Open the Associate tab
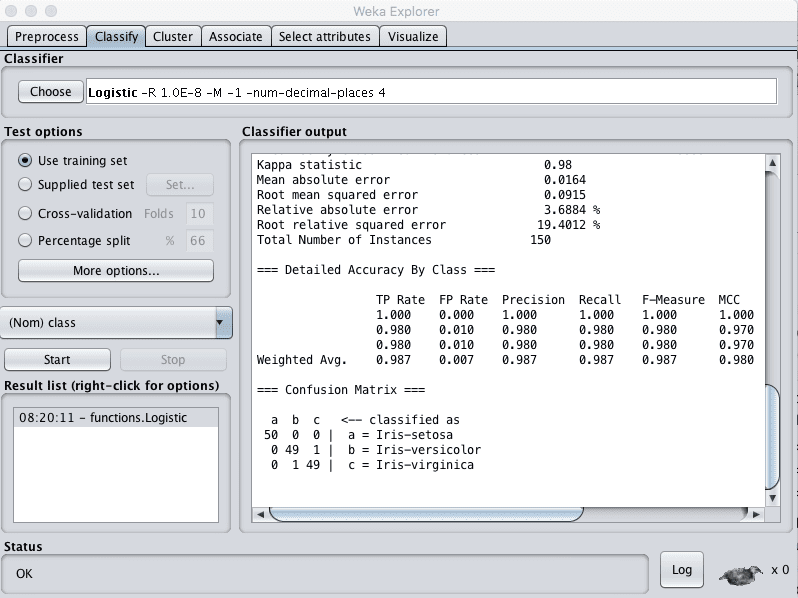 (236, 37)
